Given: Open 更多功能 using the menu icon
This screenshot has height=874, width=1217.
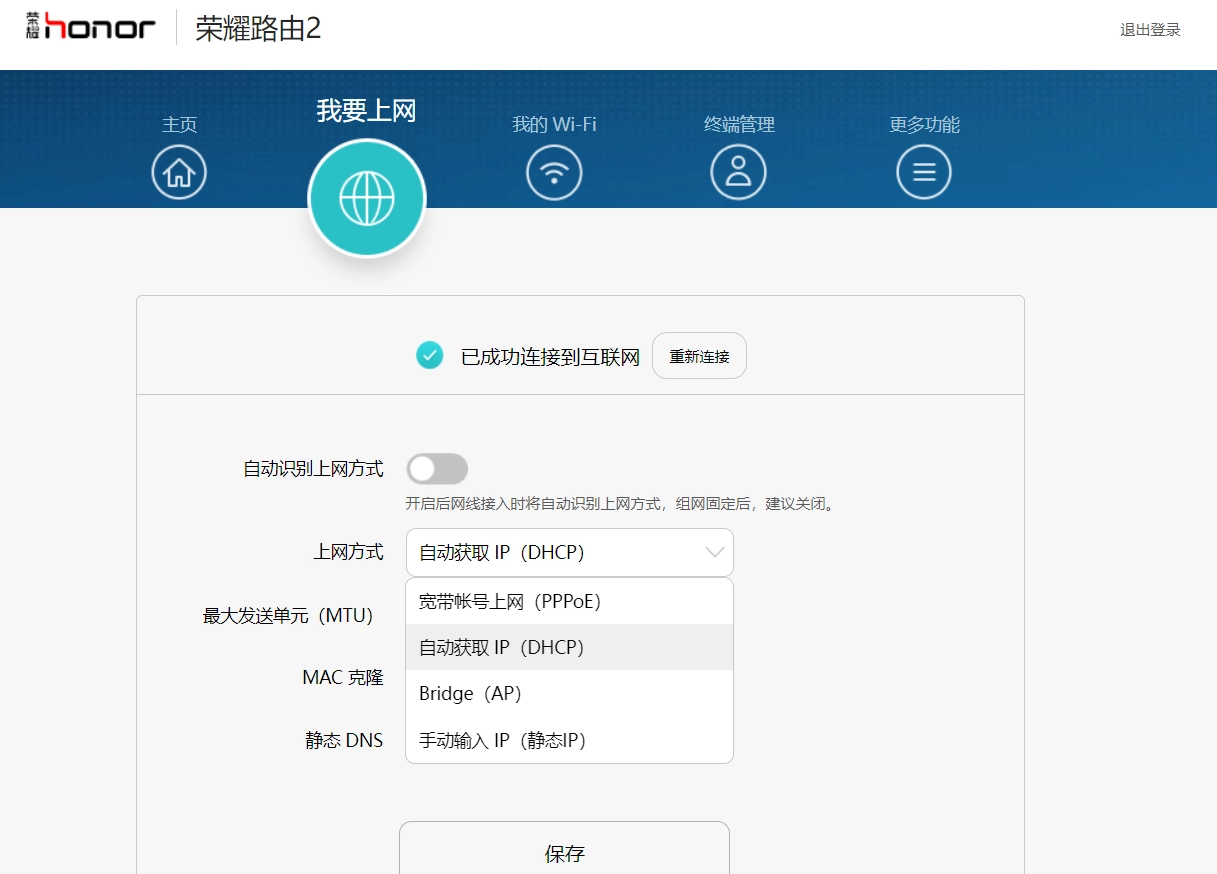Looking at the screenshot, I should coord(924,172).
